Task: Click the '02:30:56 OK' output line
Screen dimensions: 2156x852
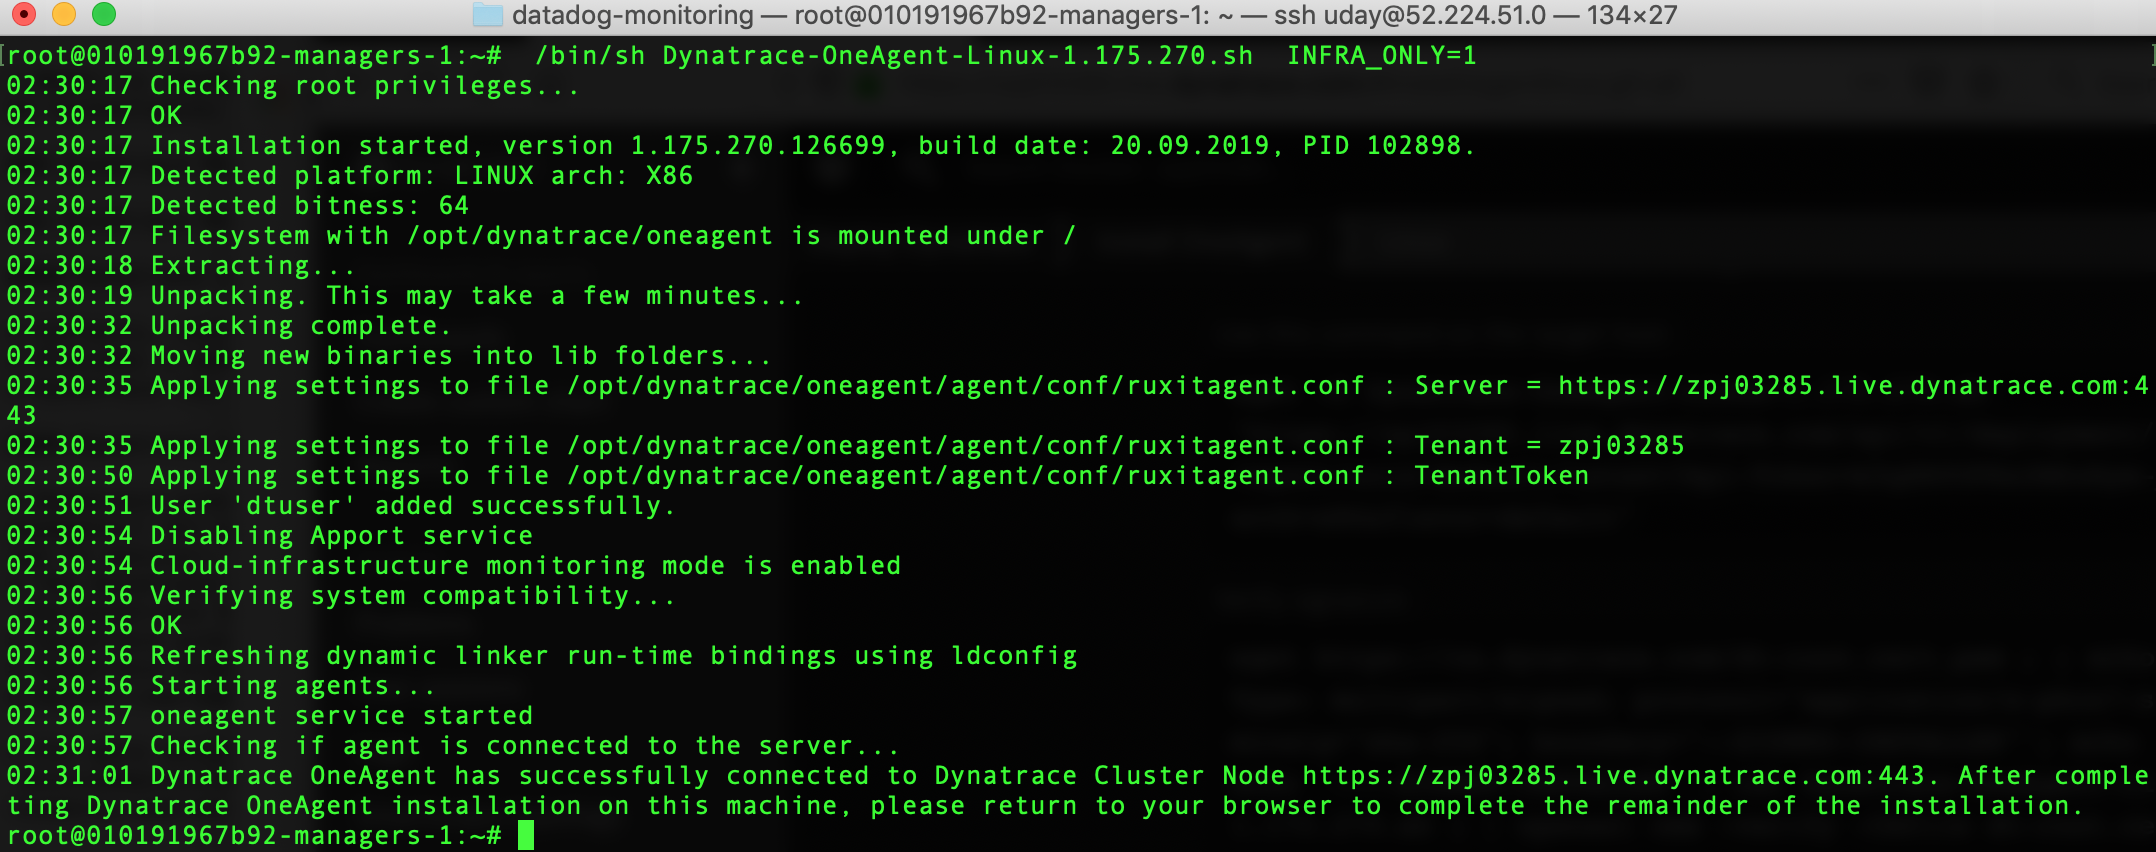Action: pos(94,626)
